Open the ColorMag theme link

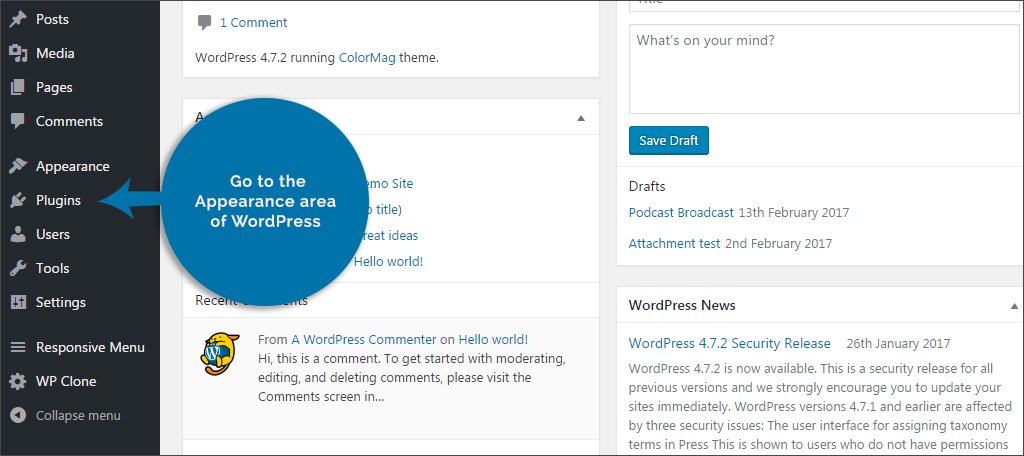pos(367,57)
